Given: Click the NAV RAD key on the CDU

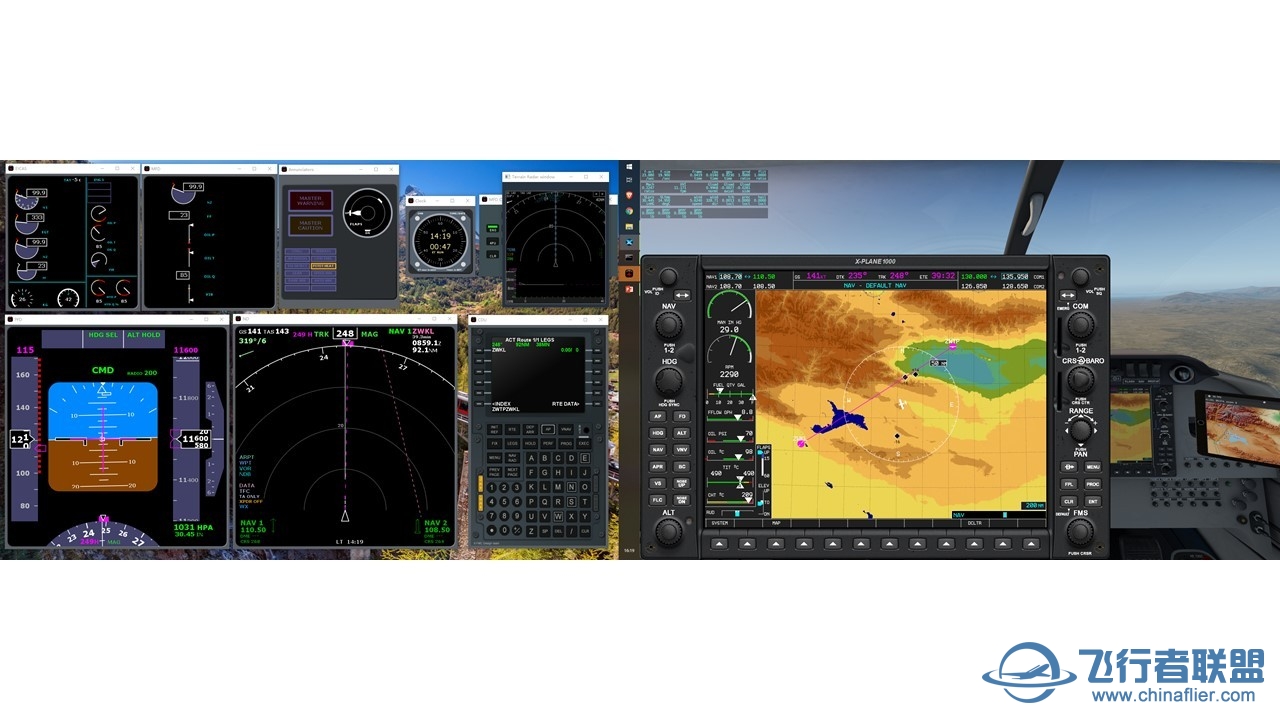Looking at the screenshot, I should point(512,458).
